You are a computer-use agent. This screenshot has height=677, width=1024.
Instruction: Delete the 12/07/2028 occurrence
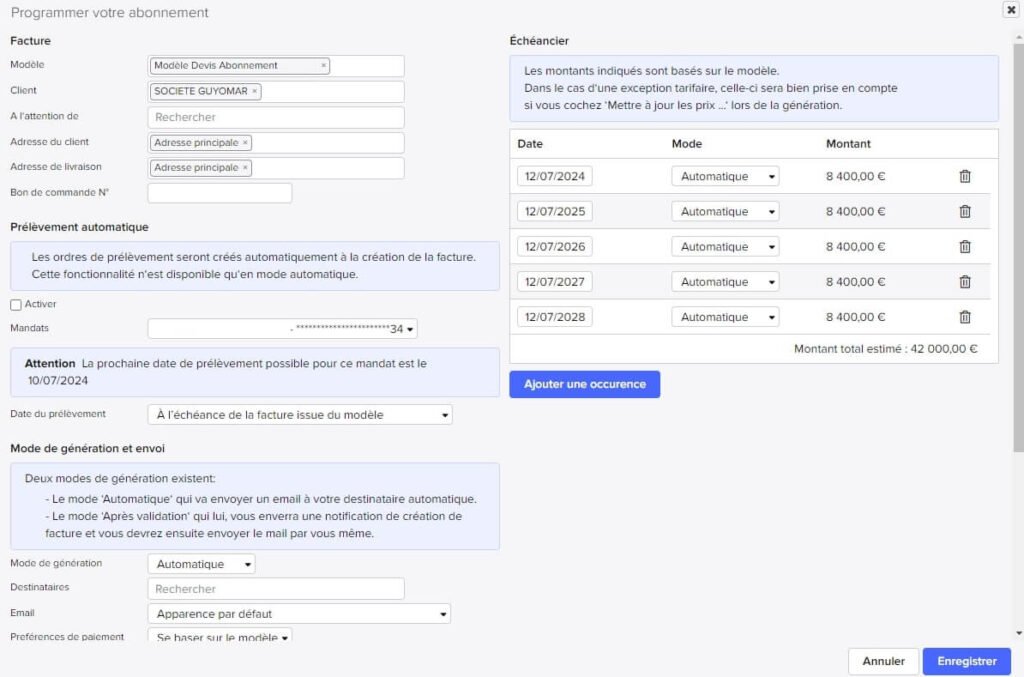tap(964, 317)
